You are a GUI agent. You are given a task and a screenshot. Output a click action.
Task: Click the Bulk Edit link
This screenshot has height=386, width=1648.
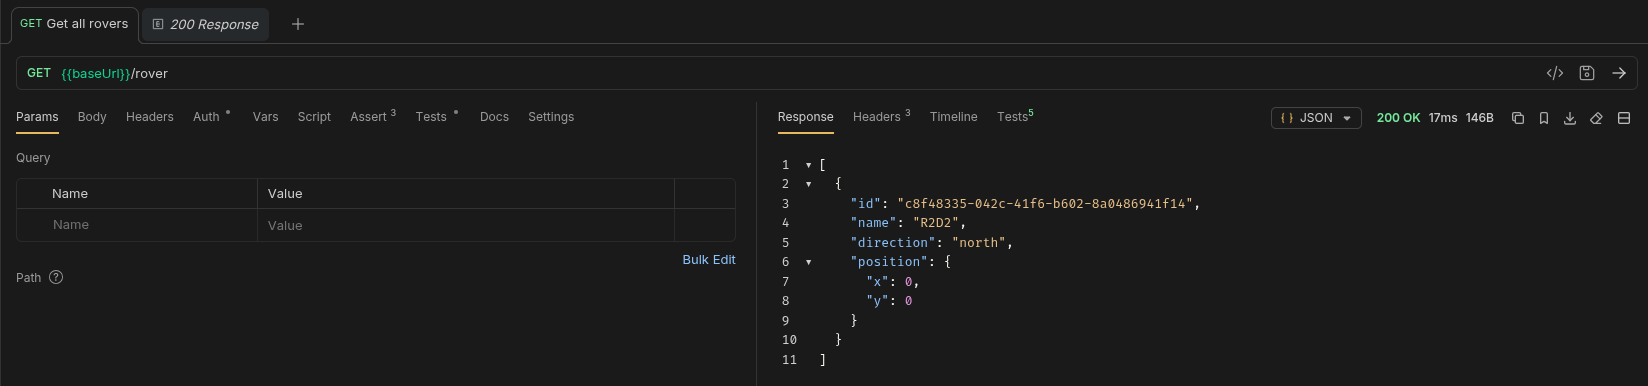point(709,259)
